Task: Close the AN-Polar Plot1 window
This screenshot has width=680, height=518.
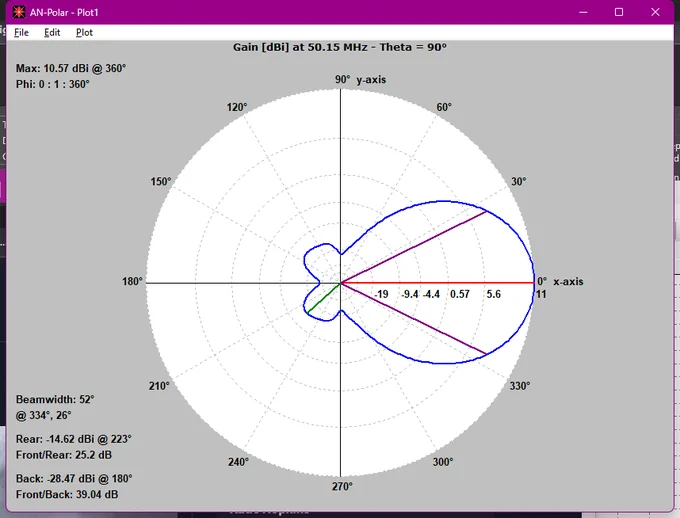Action: 655,12
